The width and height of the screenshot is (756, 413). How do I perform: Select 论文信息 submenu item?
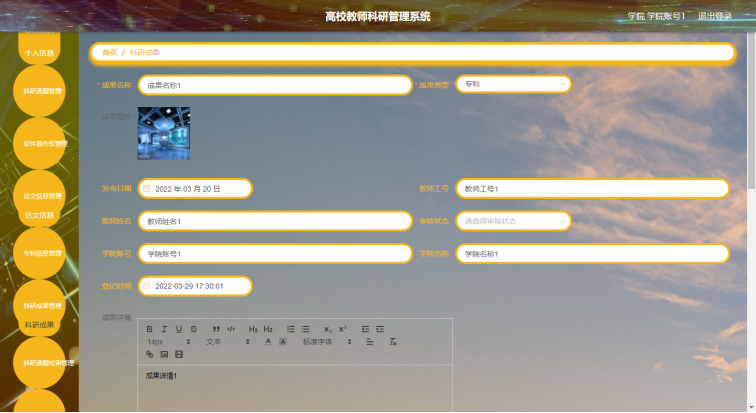(40, 215)
